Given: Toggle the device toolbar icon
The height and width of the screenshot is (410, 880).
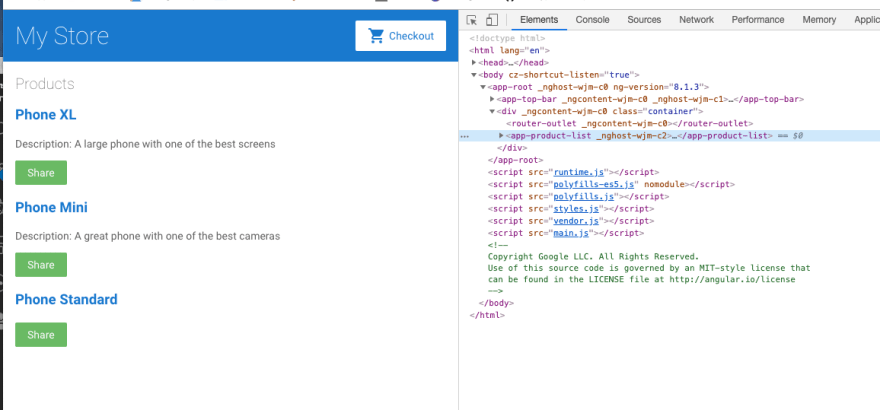Looking at the screenshot, I should tap(492, 20).
